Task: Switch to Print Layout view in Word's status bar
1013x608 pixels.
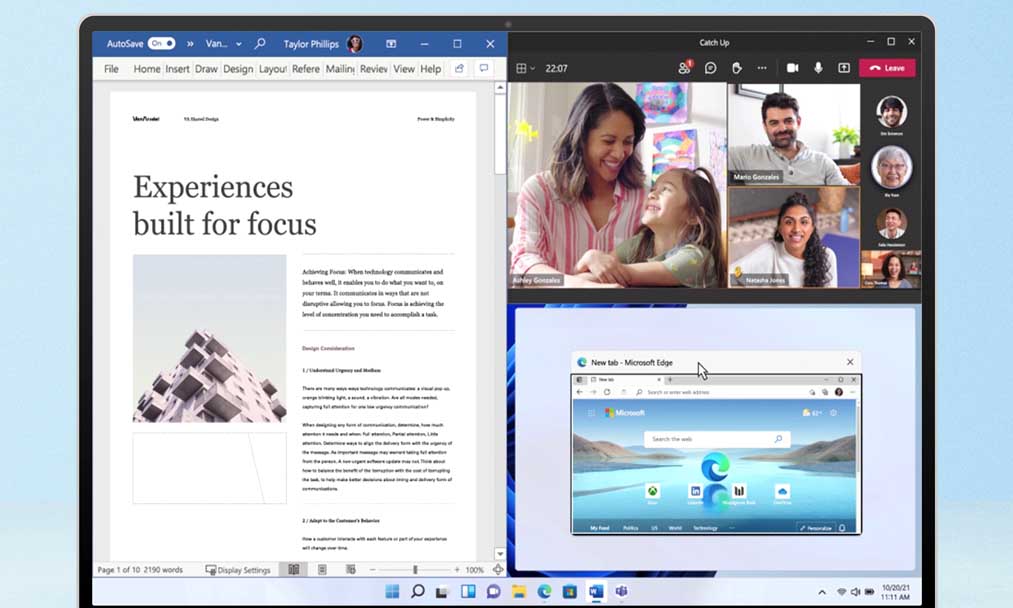Action: (x=322, y=569)
